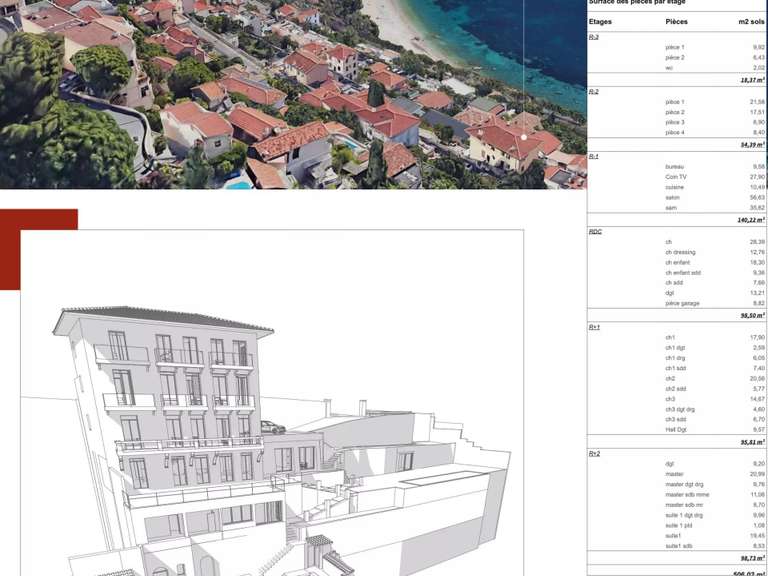Click the 'm2 sols' column header

751,22
